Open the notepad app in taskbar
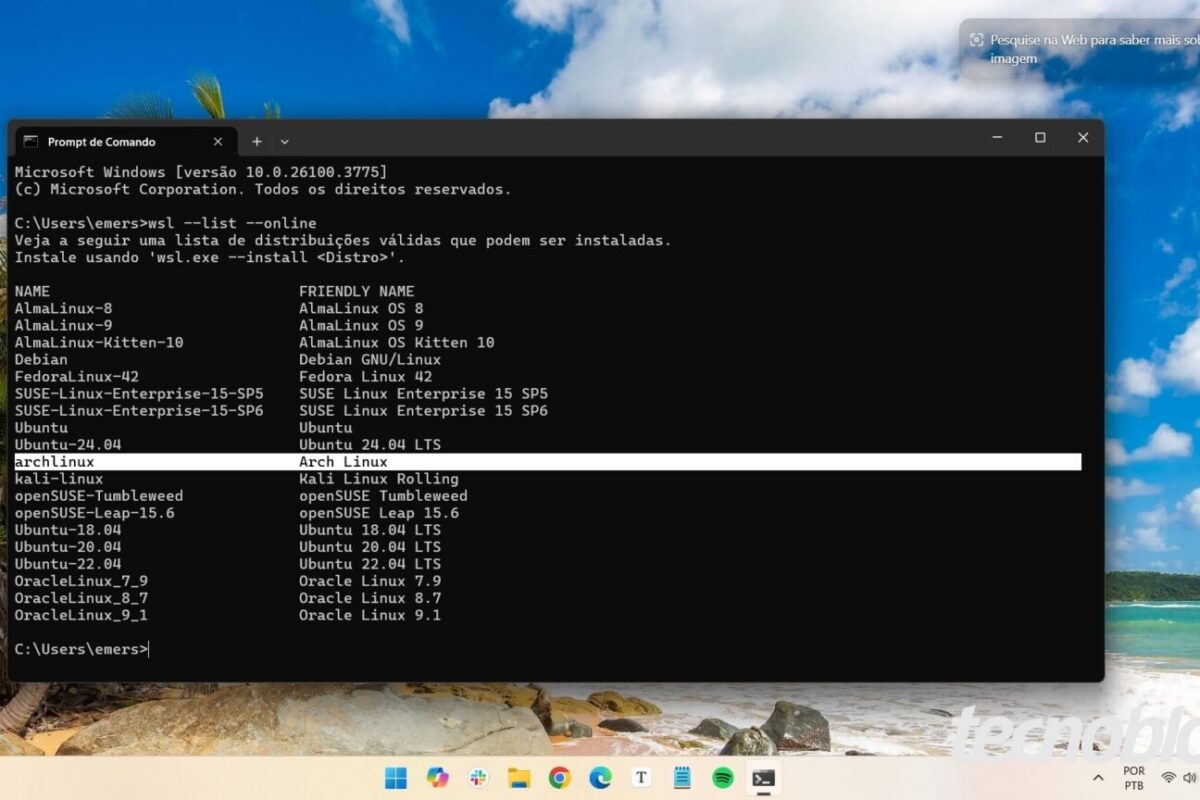Viewport: 1200px width, 800px height. click(682, 778)
